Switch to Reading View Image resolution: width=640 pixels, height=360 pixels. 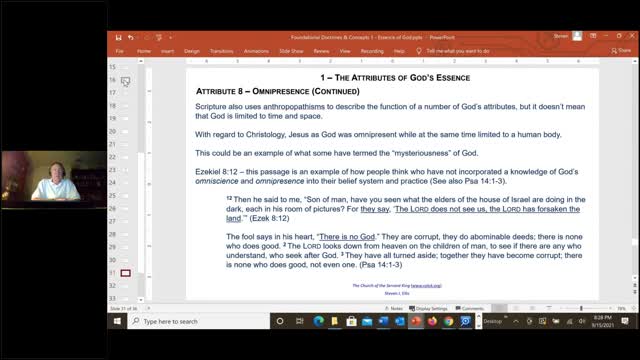pos(532,308)
